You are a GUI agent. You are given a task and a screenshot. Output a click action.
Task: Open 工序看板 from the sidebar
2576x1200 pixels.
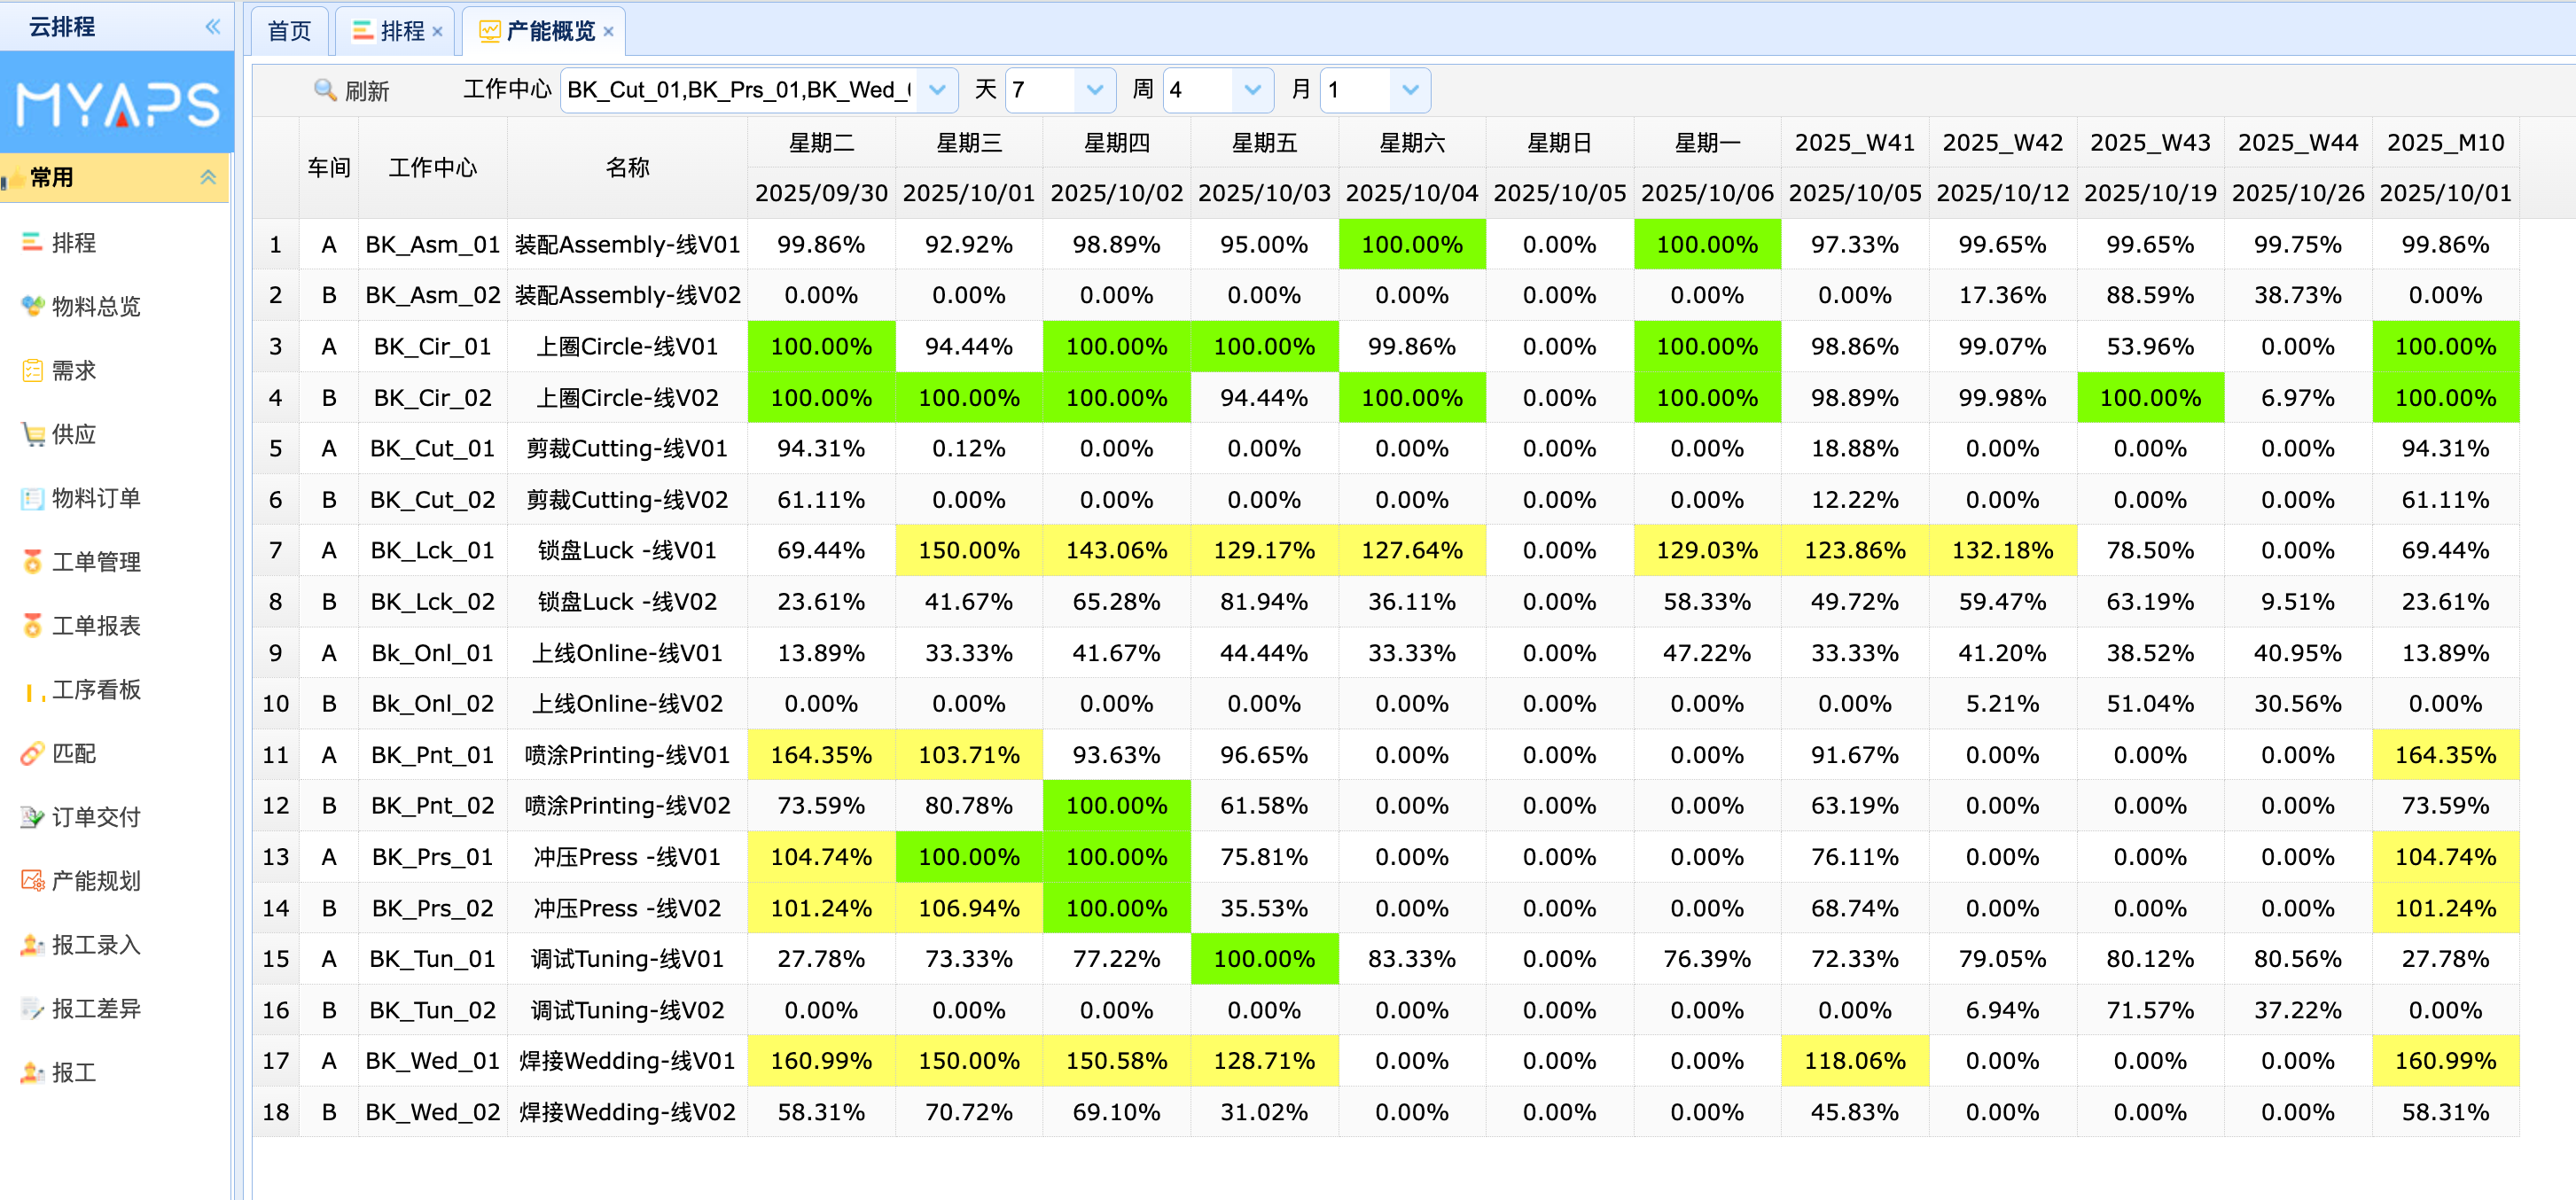(x=95, y=689)
